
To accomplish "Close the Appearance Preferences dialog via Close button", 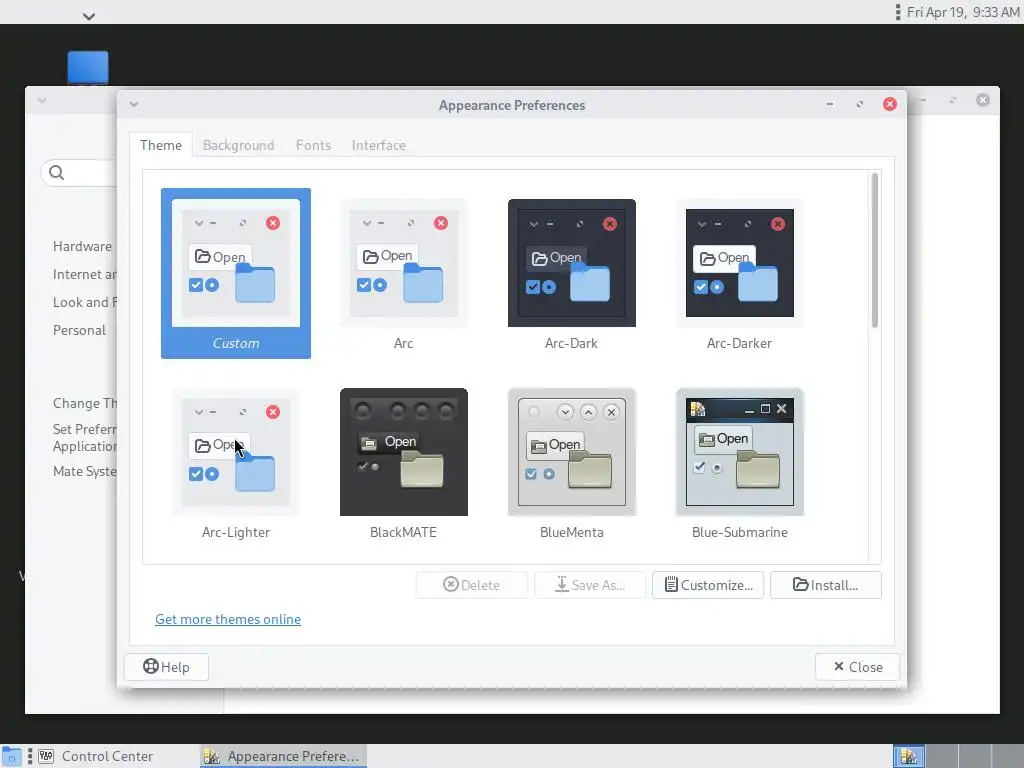I will [857, 667].
